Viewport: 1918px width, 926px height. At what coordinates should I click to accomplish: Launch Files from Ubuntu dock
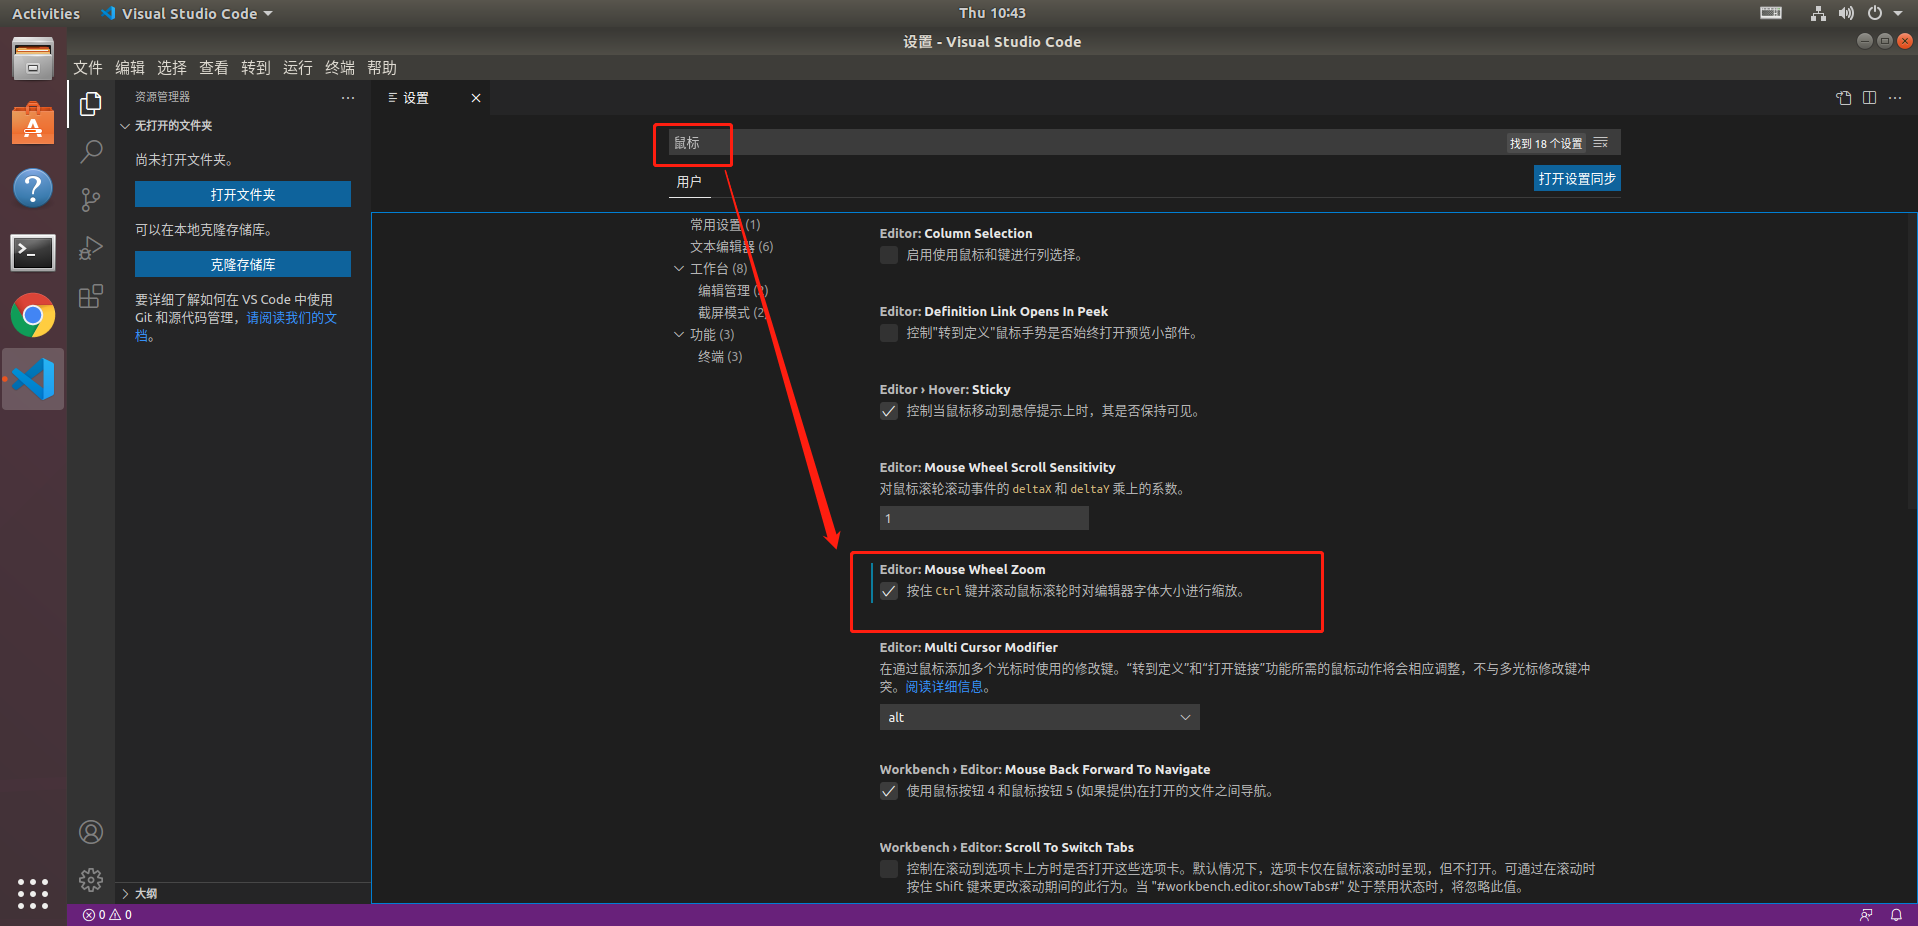pyautogui.click(x=33, y=59)
